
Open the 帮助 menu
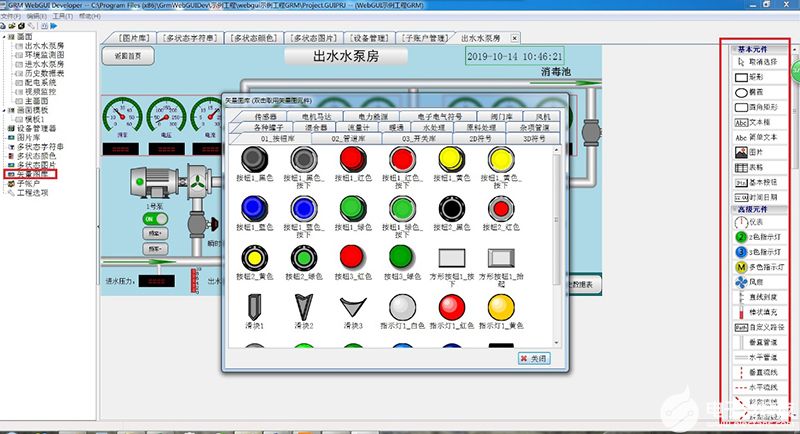point(90,16)
